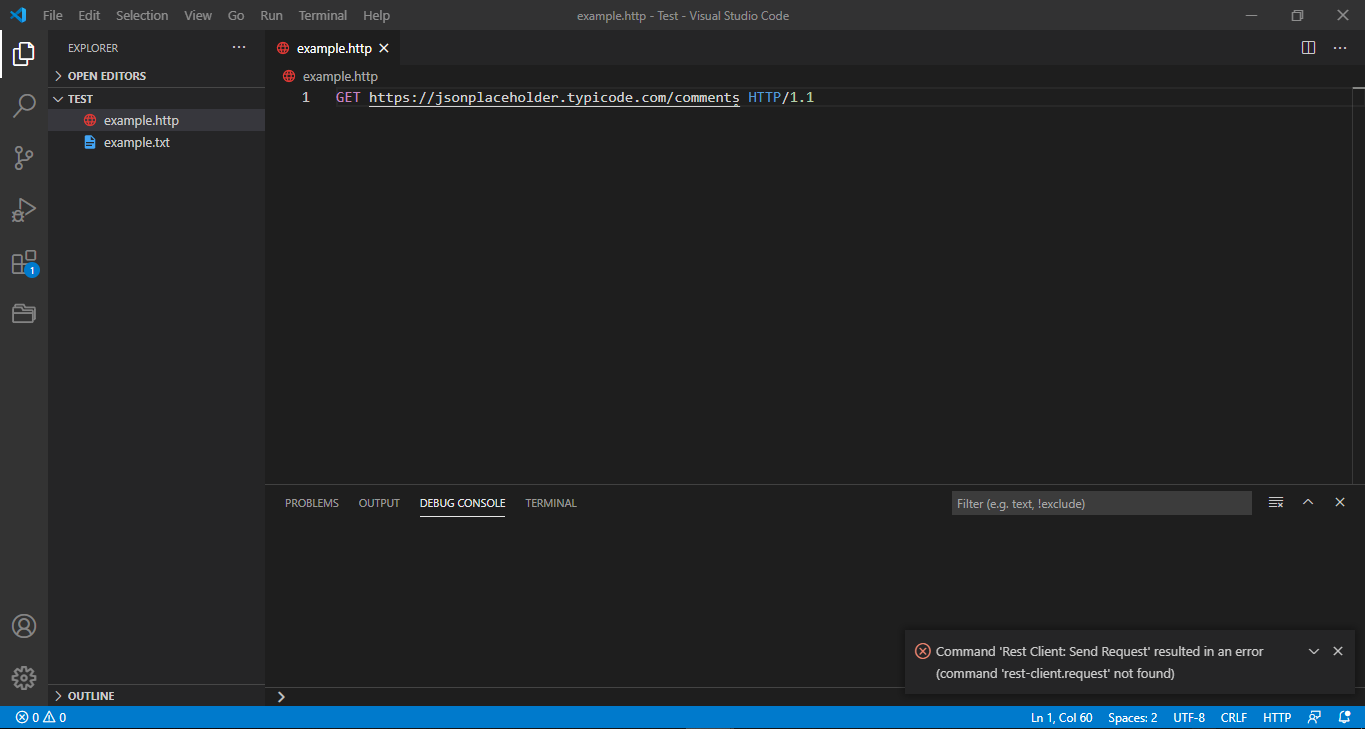Change the HTTP language mode

[1277, 717]
